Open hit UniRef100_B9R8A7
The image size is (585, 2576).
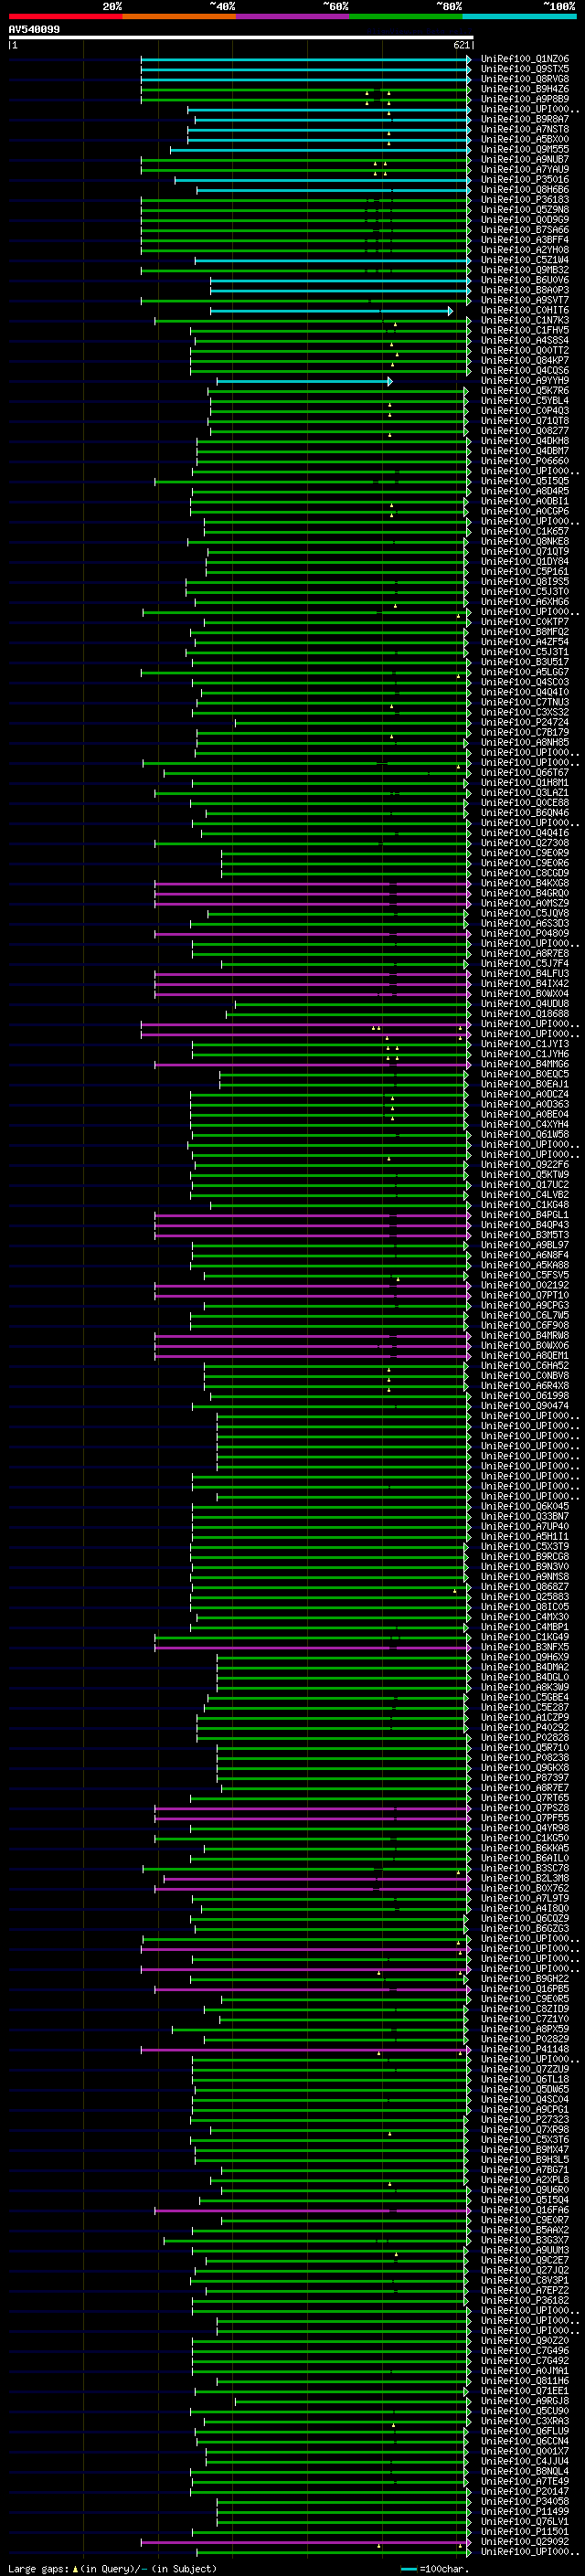coord(525,119)
